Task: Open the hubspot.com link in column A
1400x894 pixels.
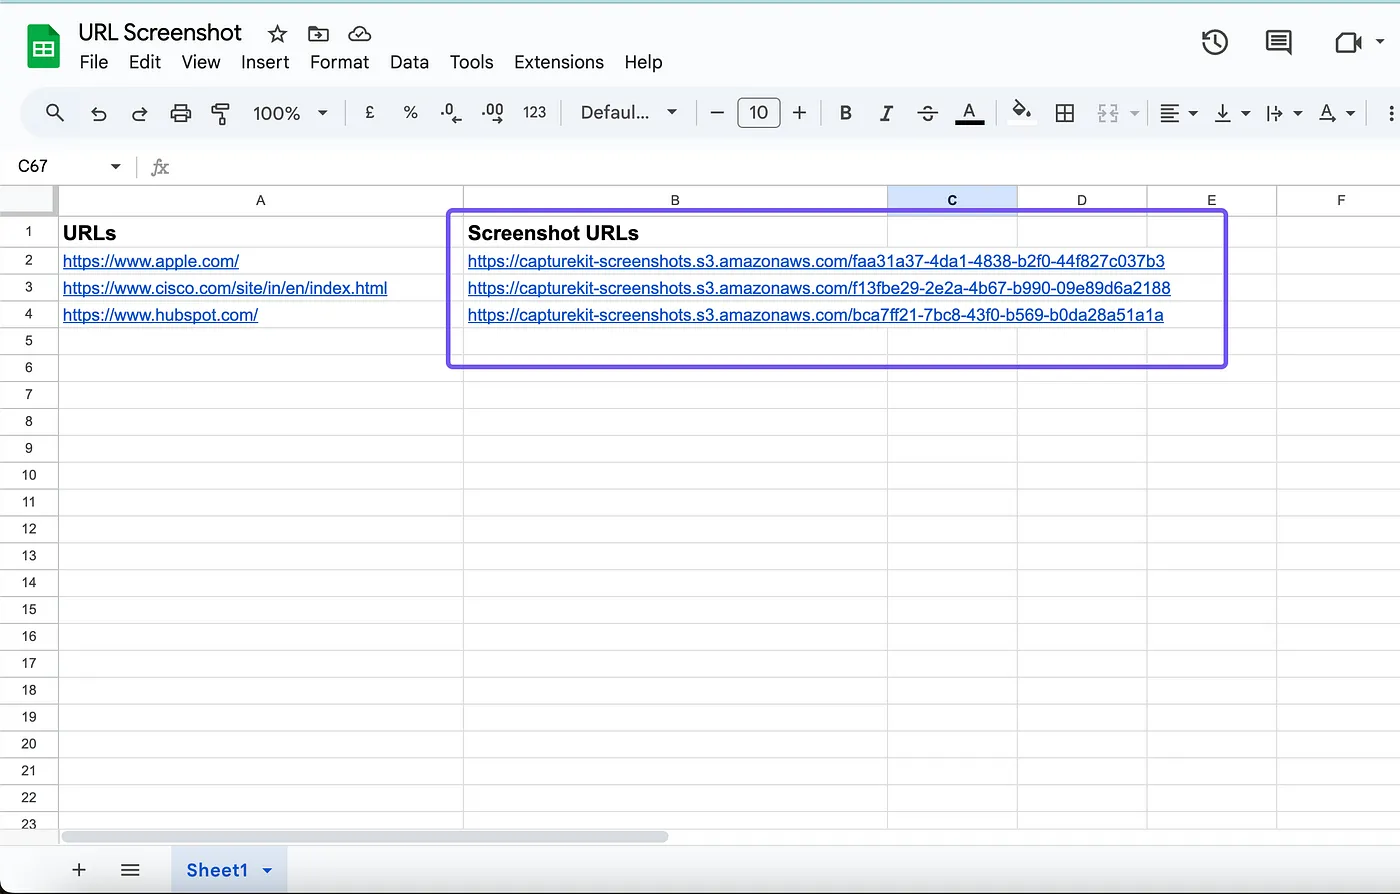Action: pyautogui.click(x=160, y=315)
